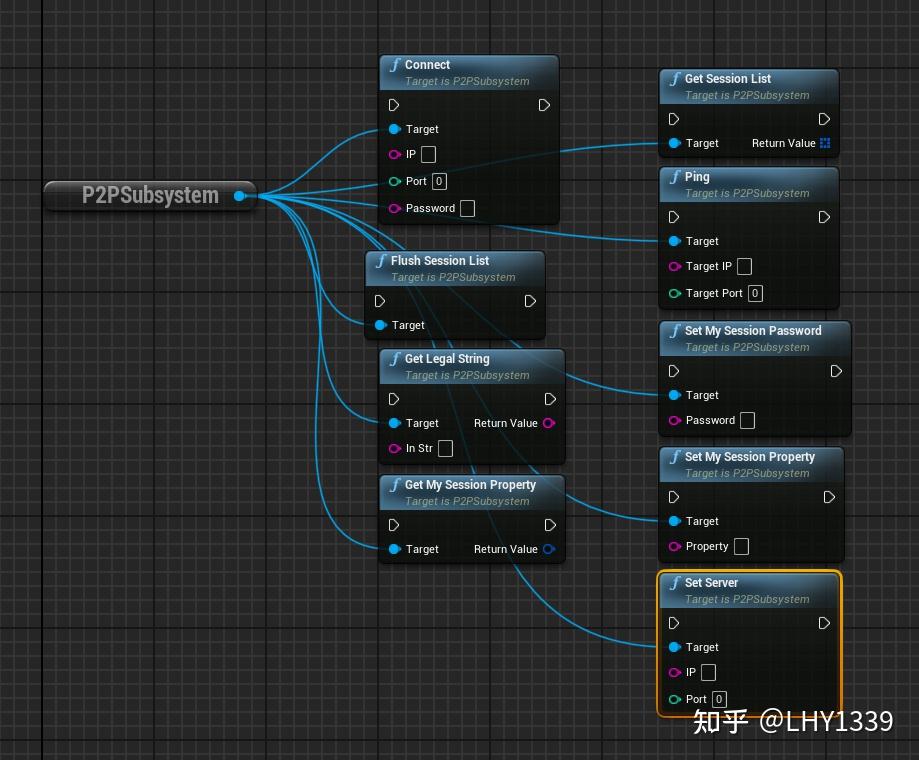Click the Password box on Set My Session Password
Viewport: 919px width, 760px height.
[x=746, y=420]
